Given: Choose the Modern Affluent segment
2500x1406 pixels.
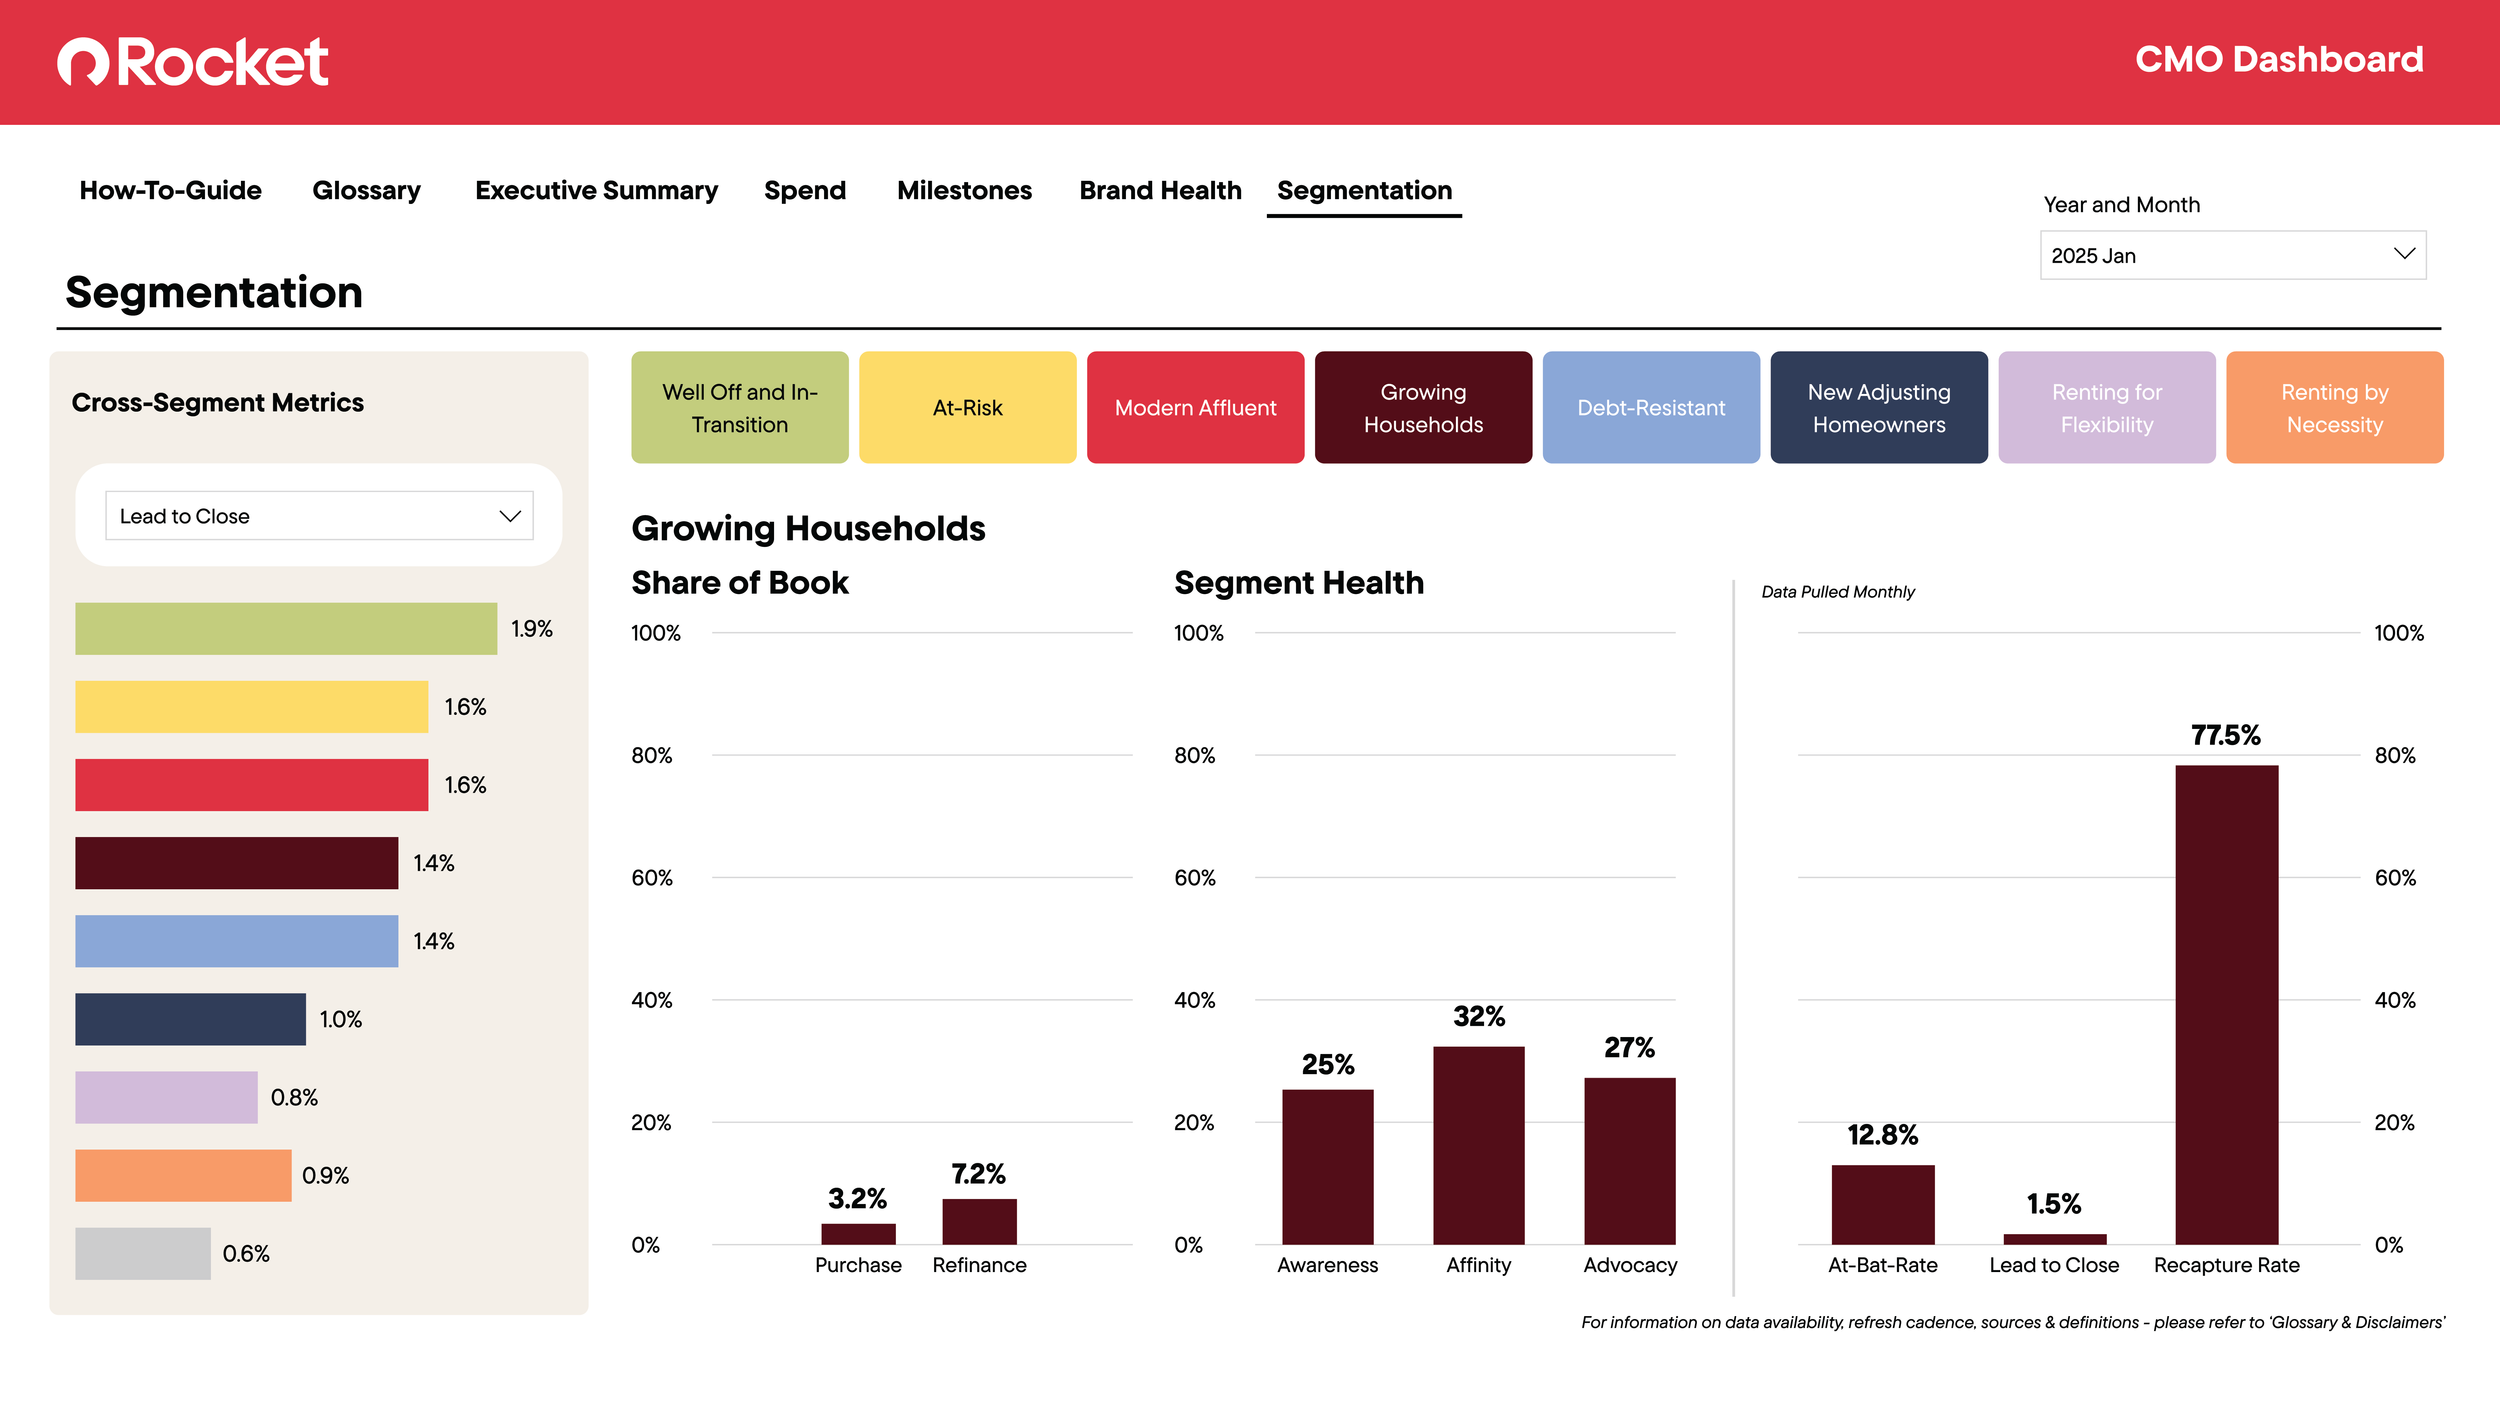Looking at the screenshot, I should pyautogui.click(x=1195, y=407).
